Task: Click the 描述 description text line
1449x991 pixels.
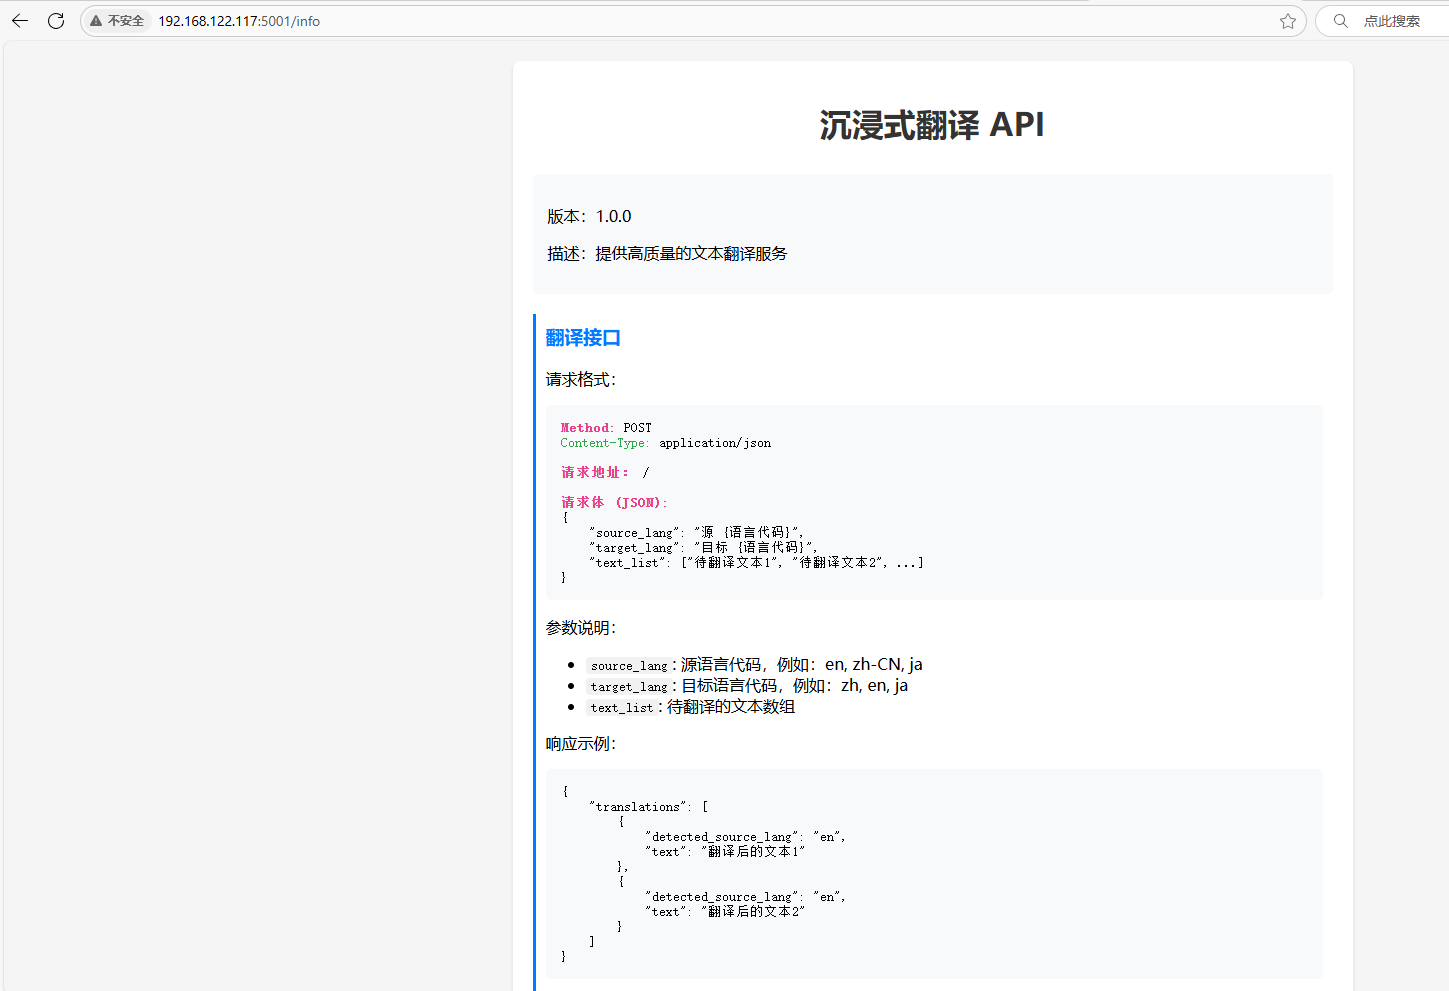Action: tap(667, 254)
